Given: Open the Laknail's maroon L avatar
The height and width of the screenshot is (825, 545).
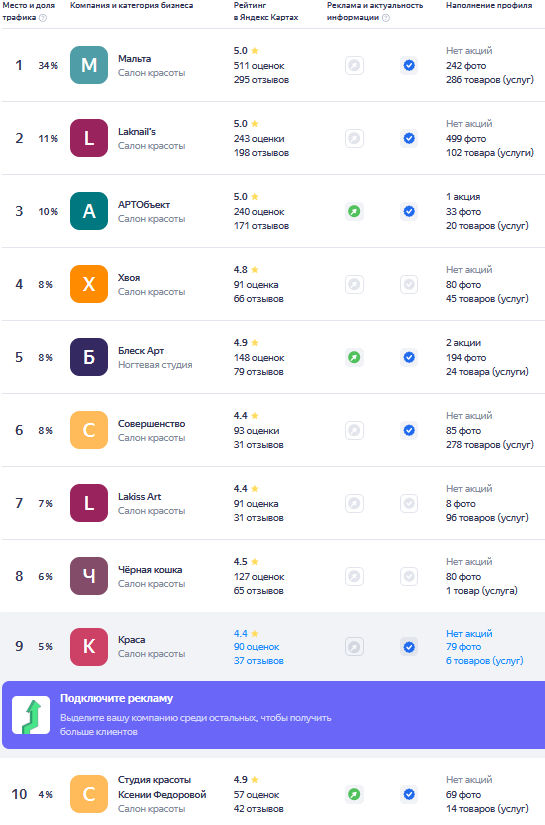Looking at the screenshot, I should (89, 138).
